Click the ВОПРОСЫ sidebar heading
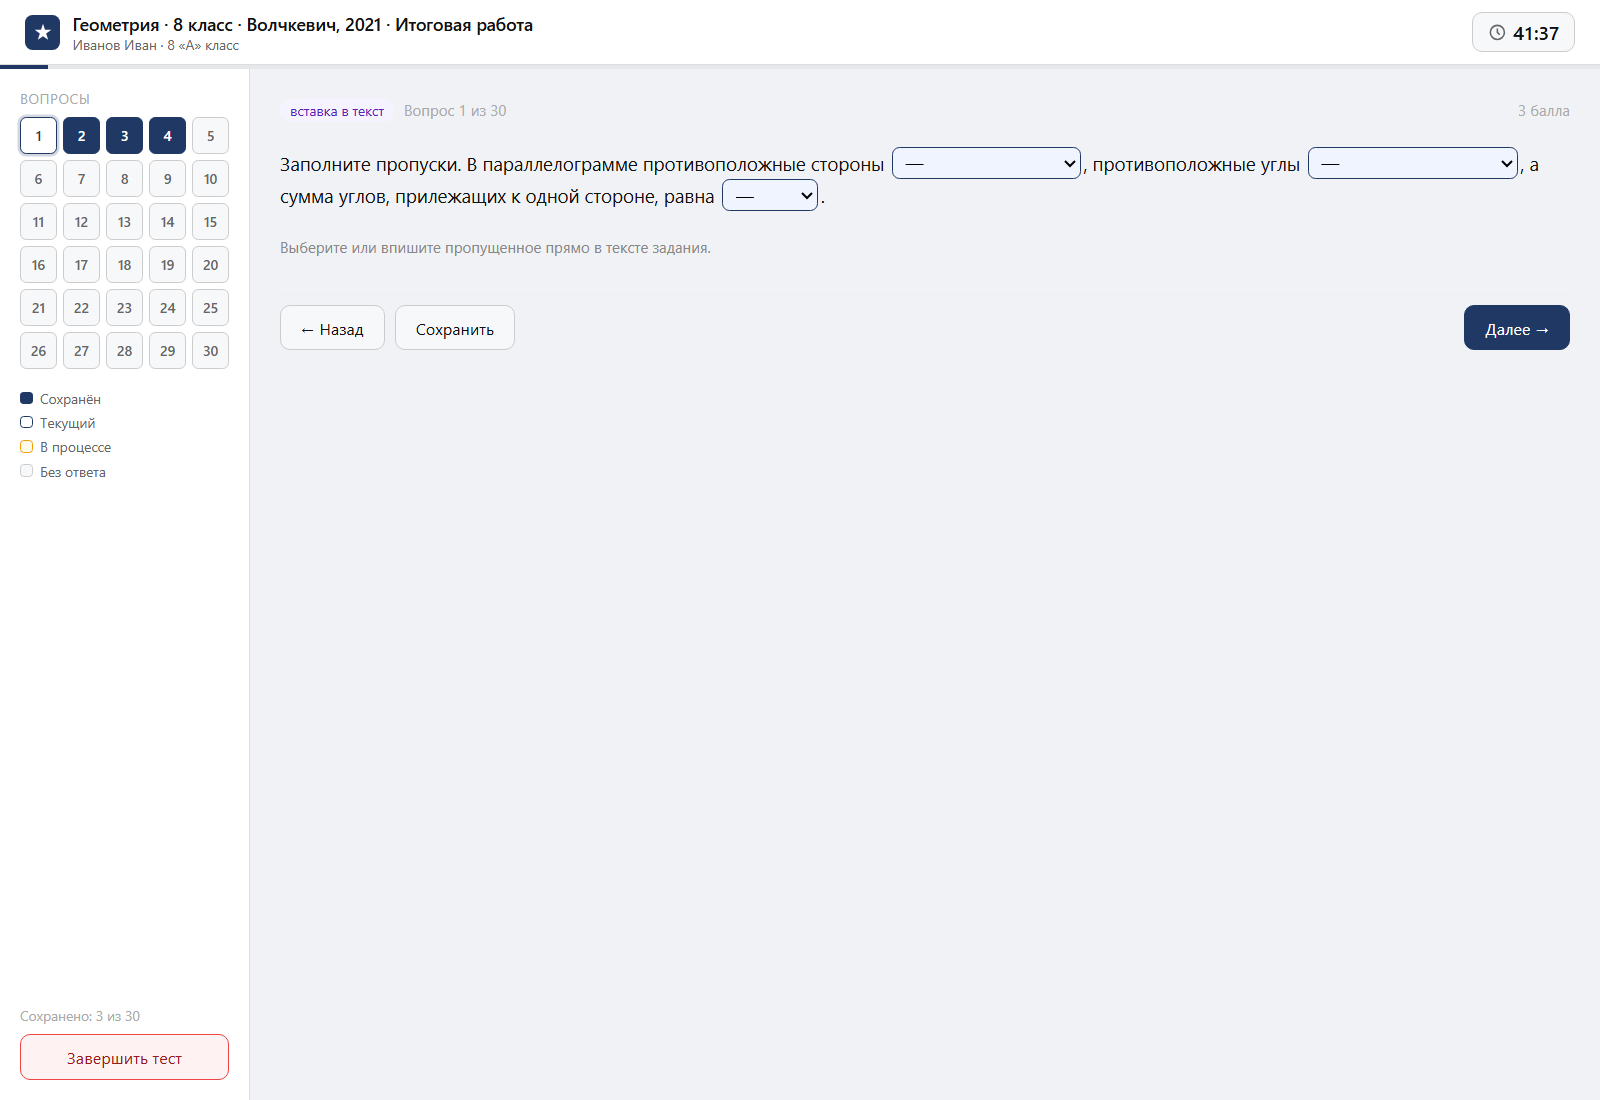The height and width of the screenshot is (1100, 1600). pos(55,99)
